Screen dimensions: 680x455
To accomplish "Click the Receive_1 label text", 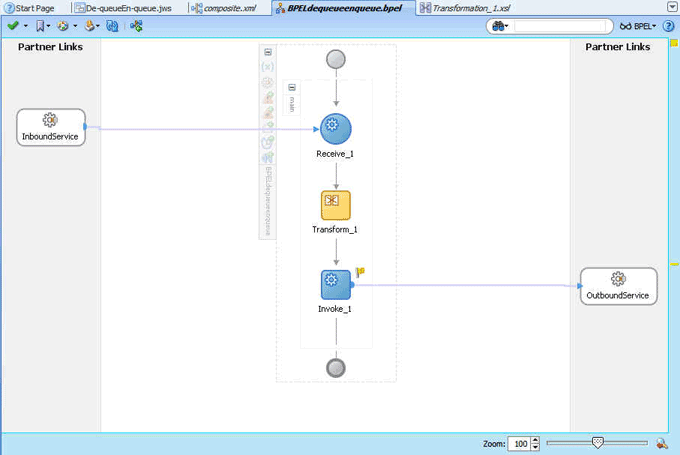I will [335, 154].
